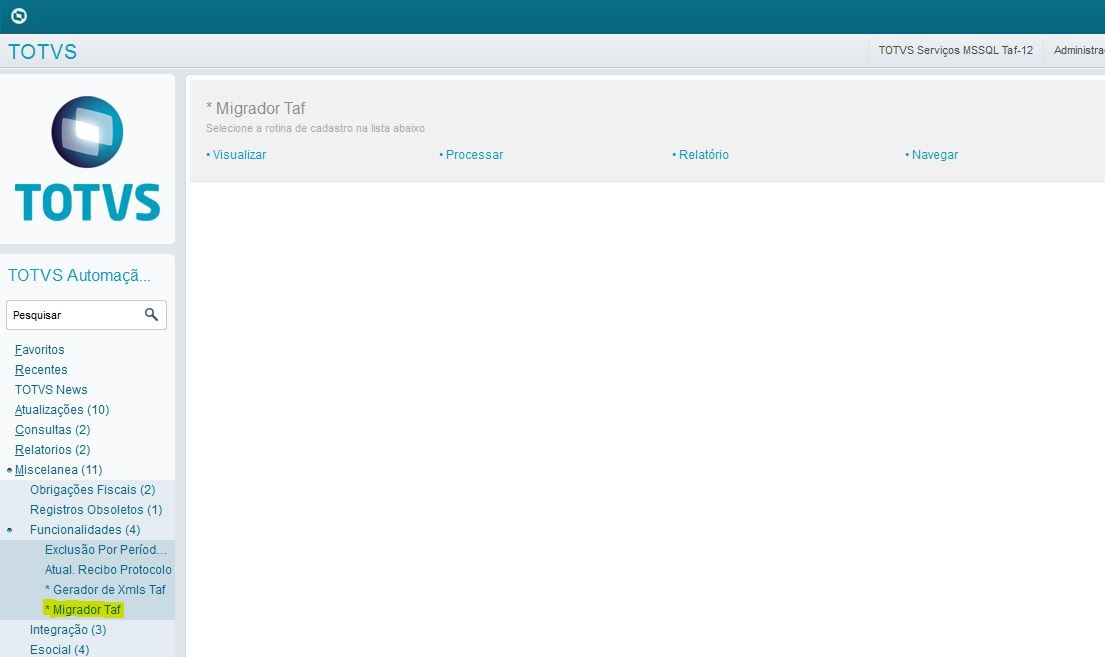Expand Esocial (4) submenu

pyautogui.click(x=59, y=649)
